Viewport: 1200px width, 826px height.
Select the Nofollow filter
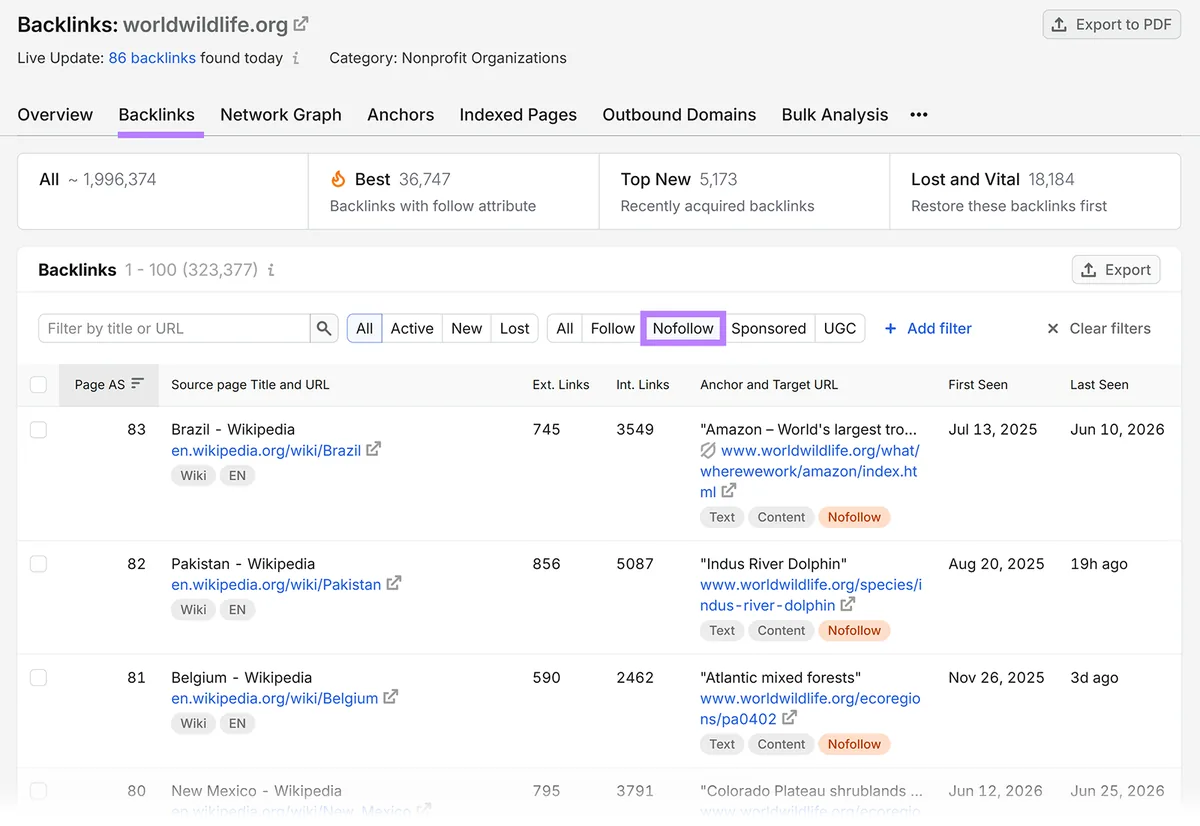tap(683, 328)
